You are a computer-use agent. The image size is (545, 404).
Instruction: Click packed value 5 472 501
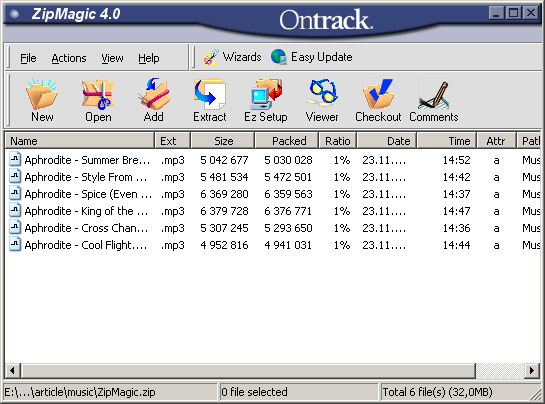pos(288,177)
